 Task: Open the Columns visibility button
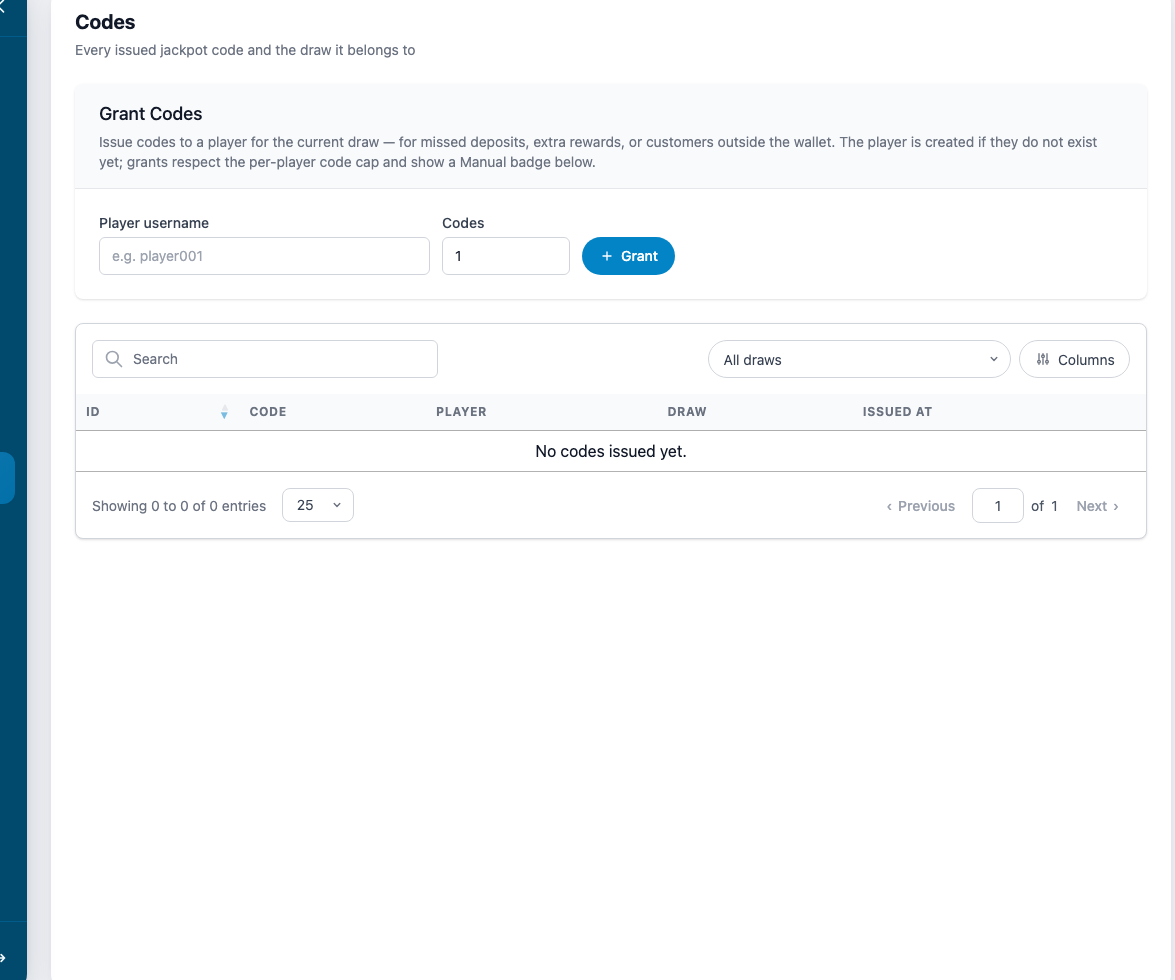click(1074, 360)
